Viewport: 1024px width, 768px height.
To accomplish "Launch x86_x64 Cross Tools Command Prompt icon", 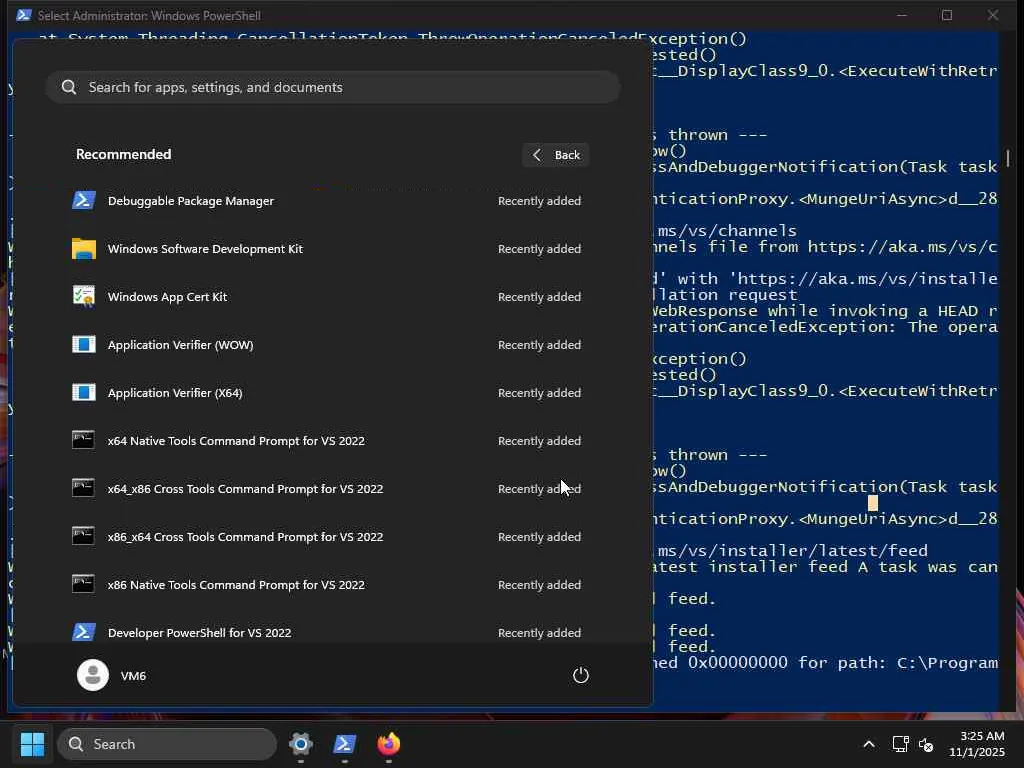I will coord(84,536).
